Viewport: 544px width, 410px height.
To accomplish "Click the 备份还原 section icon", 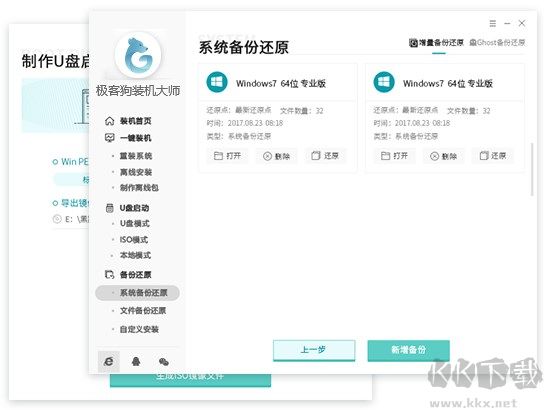I will click(109, 274).
